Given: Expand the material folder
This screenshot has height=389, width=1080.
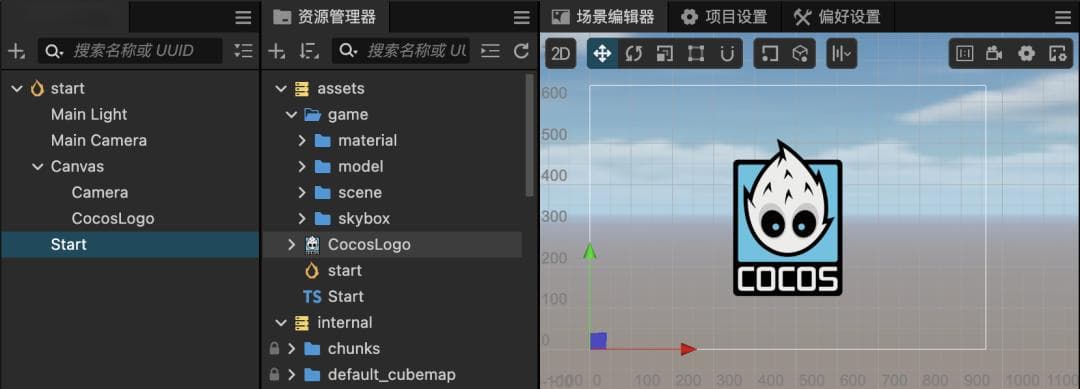Looking at the screenshot, I should pyautogui.click(x=302, y=140).
